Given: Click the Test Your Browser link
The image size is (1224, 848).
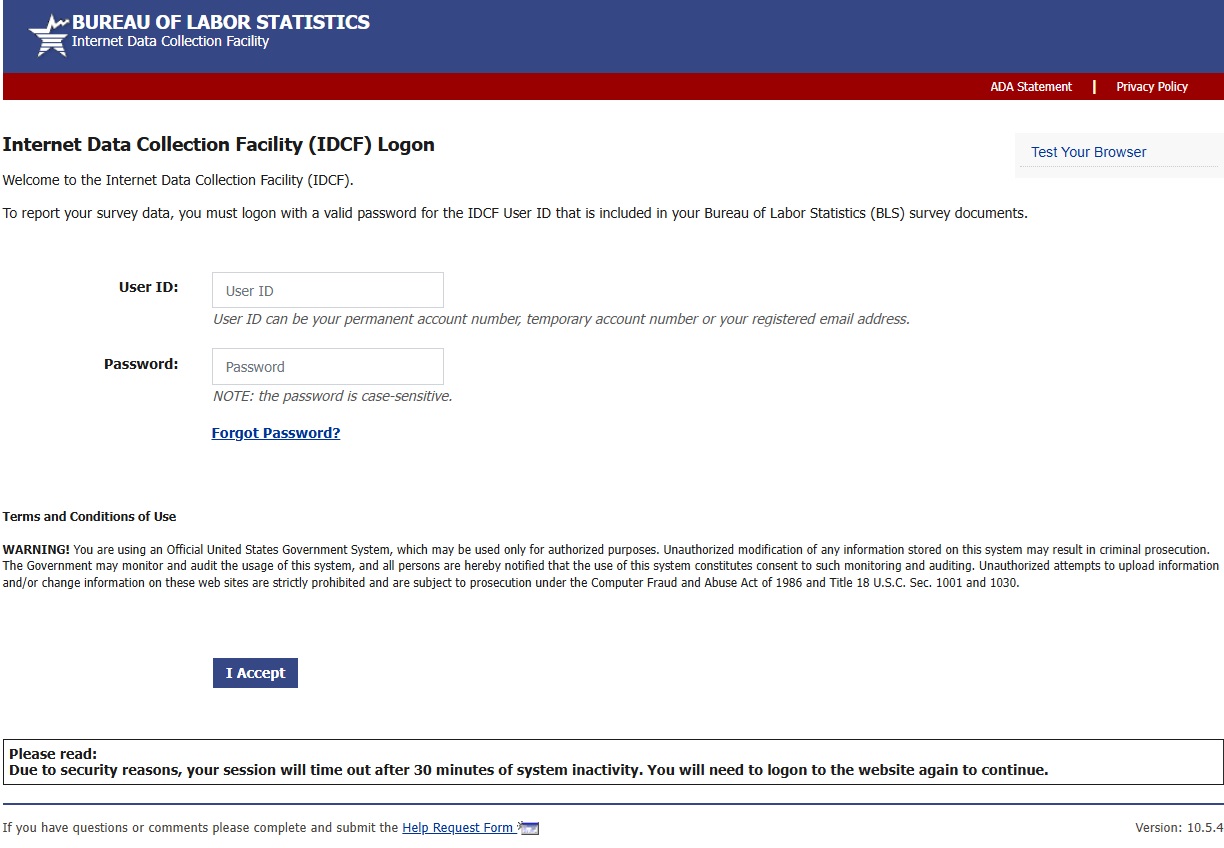Looking at the screenshot, I should click(x=1088, y=152).
